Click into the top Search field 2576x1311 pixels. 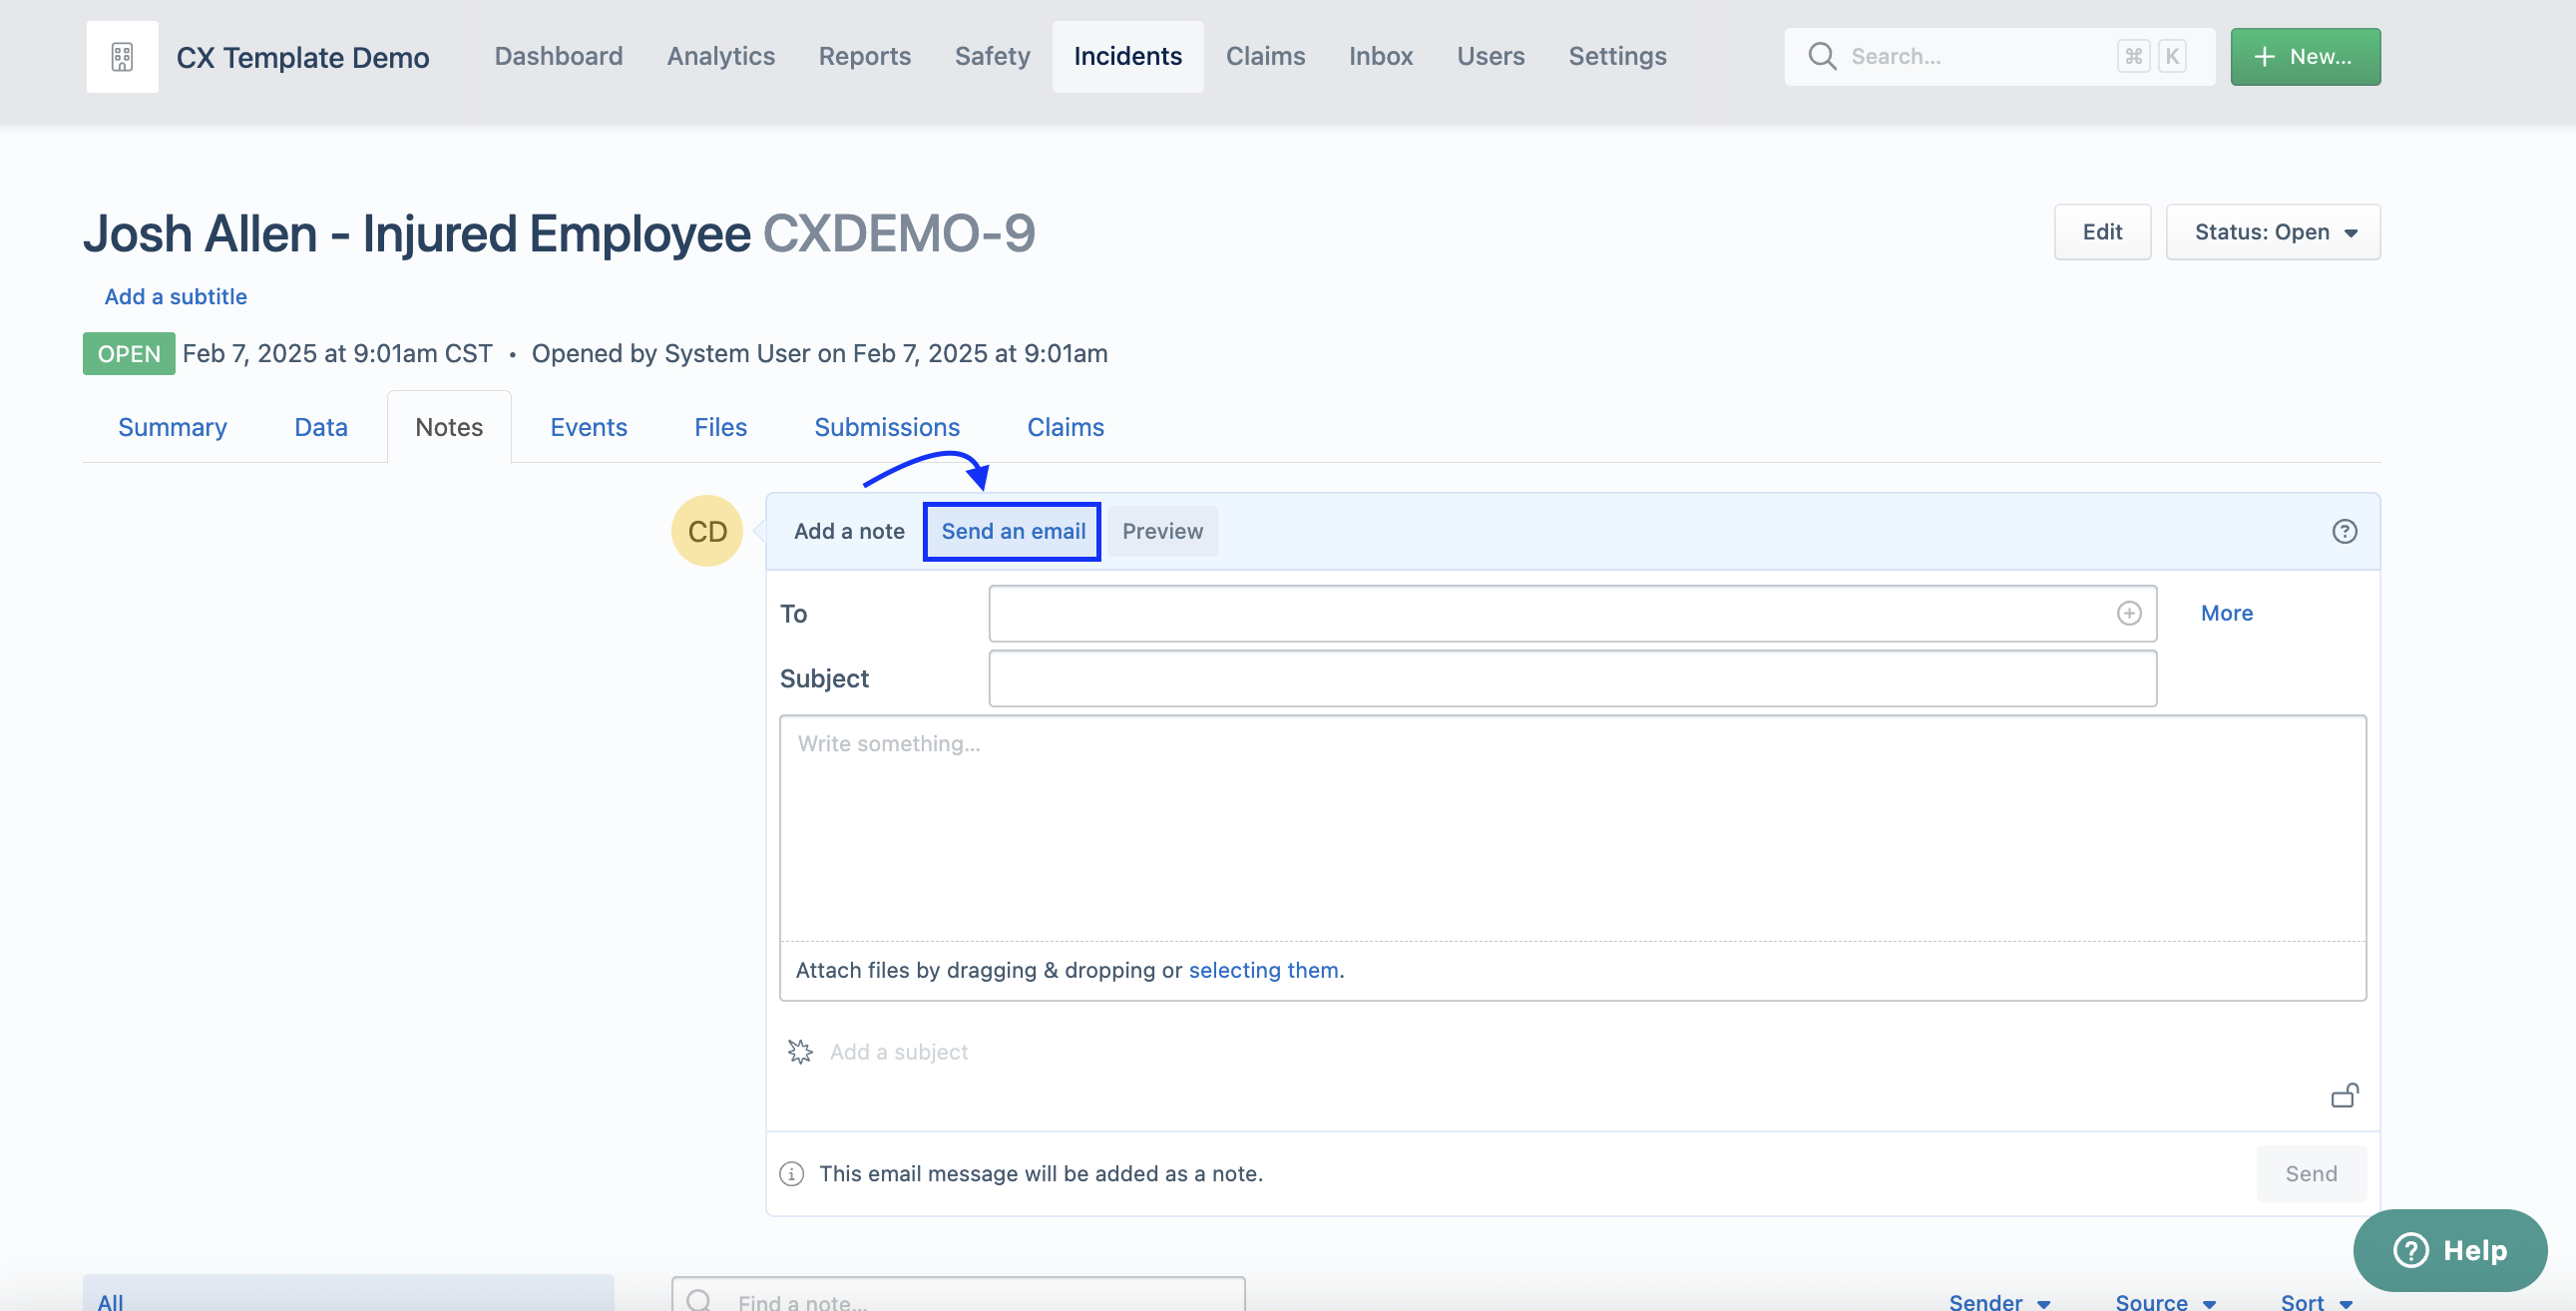(x=2000, y=57)
